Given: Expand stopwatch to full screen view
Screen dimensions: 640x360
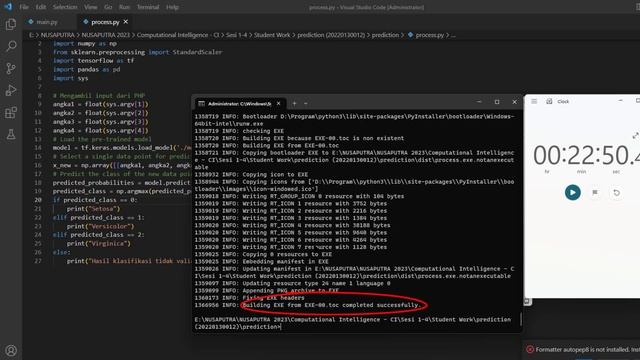Looking at the screenshot, I should click(x=635, y=136).
